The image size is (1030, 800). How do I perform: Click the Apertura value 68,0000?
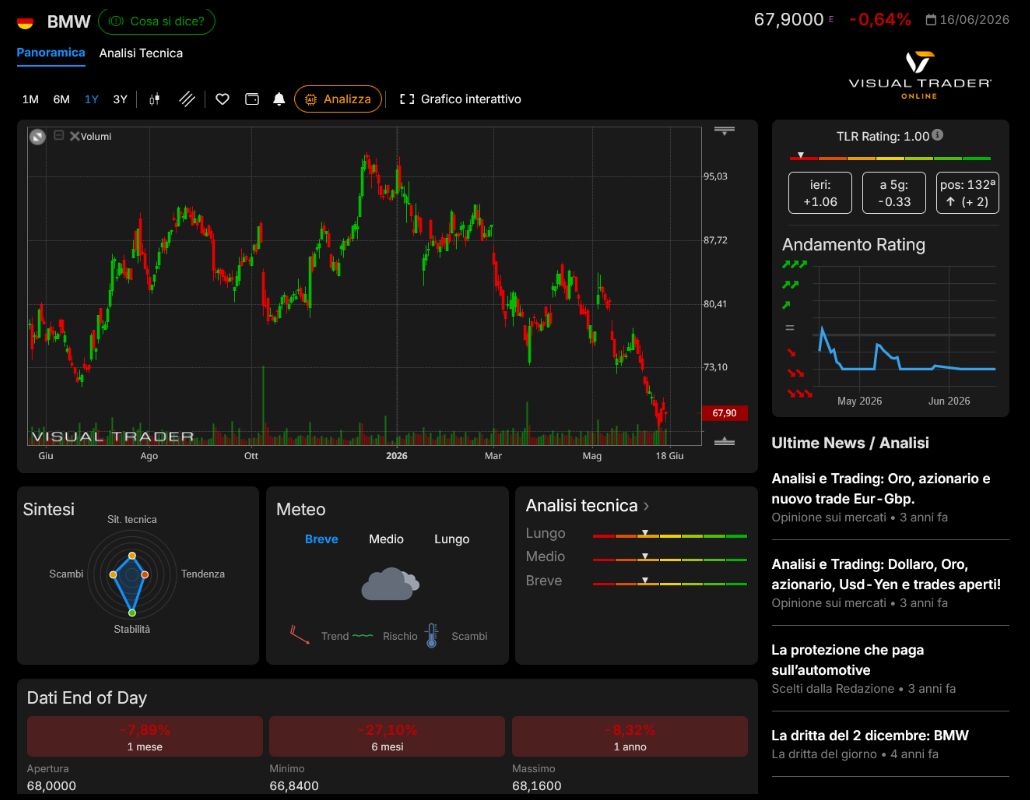click(x=51, y=786)
